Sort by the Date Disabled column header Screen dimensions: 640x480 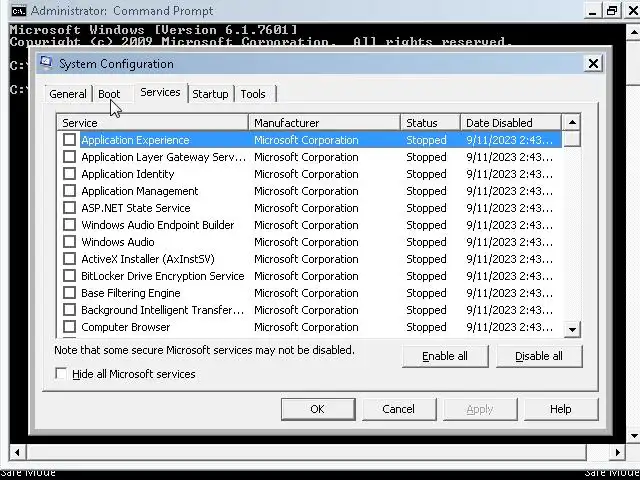[x=511, y=123]
